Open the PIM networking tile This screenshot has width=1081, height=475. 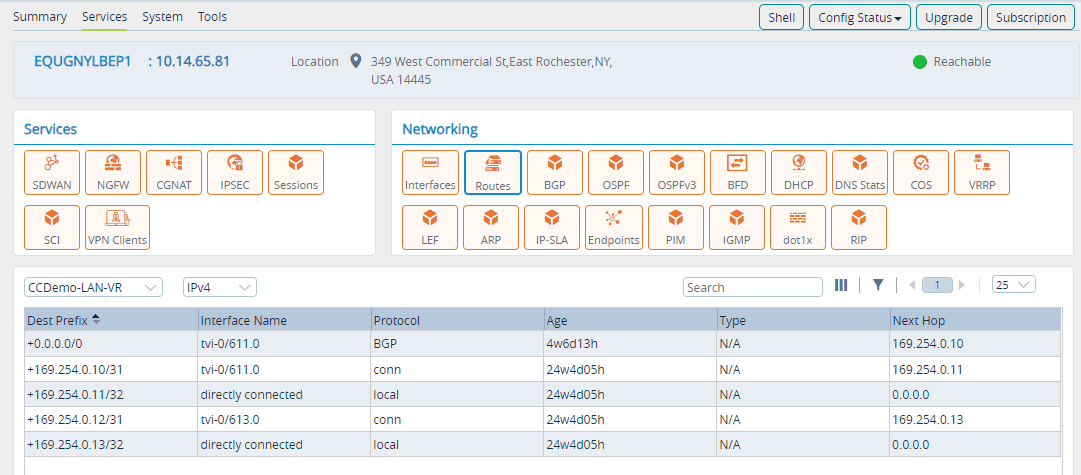coord(676,228)
